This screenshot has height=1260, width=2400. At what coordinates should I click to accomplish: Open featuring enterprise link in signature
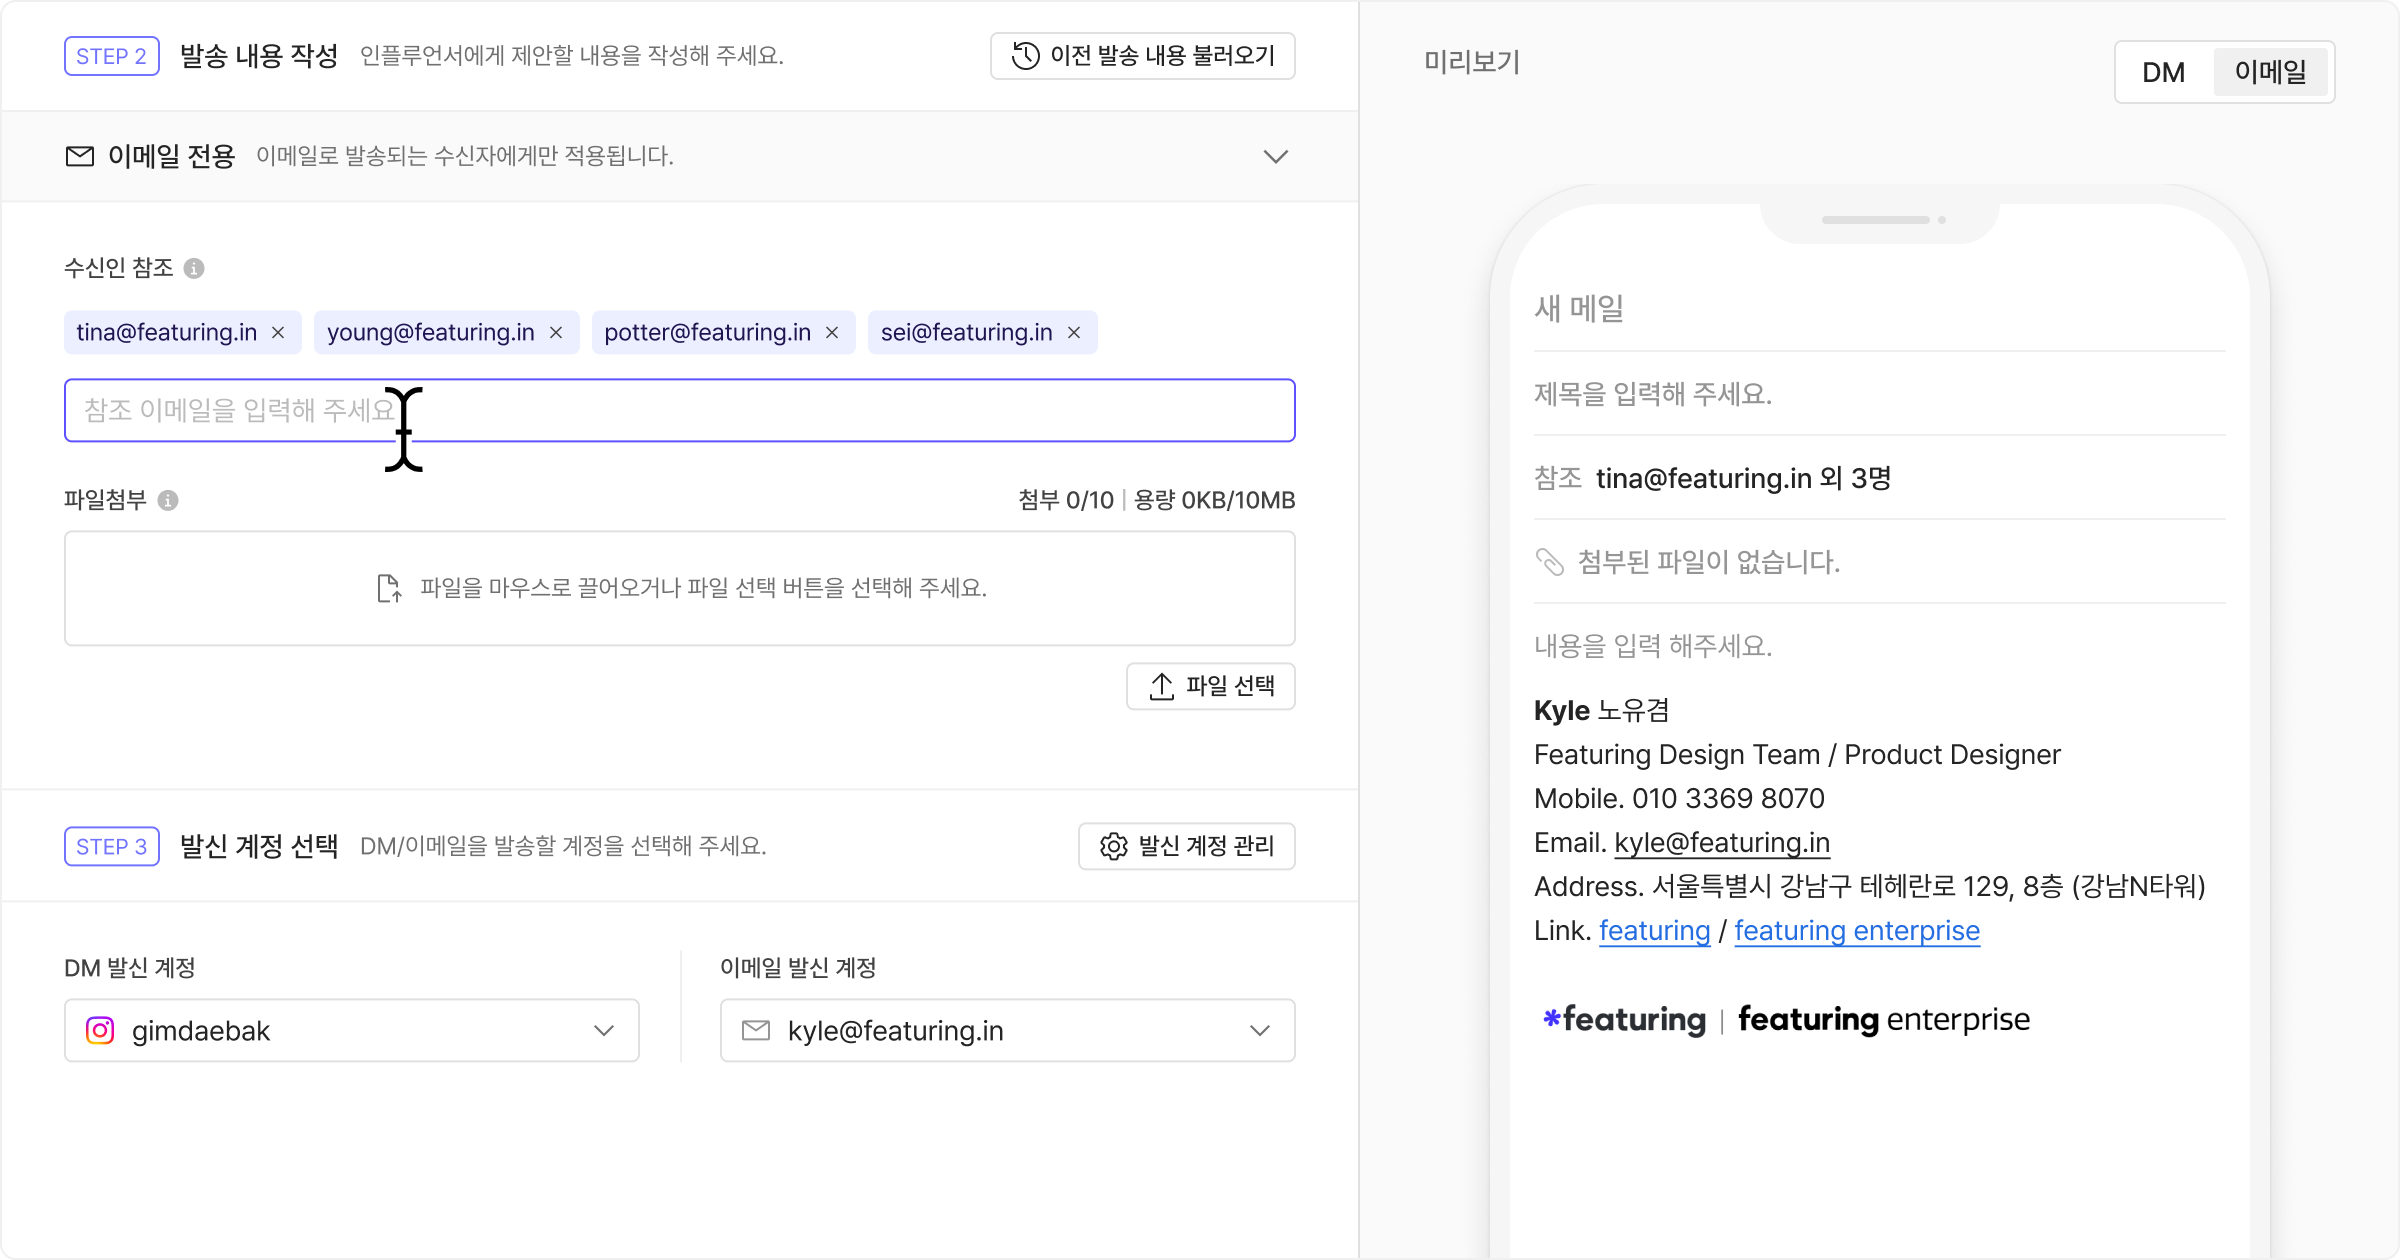click(1857, 931)
